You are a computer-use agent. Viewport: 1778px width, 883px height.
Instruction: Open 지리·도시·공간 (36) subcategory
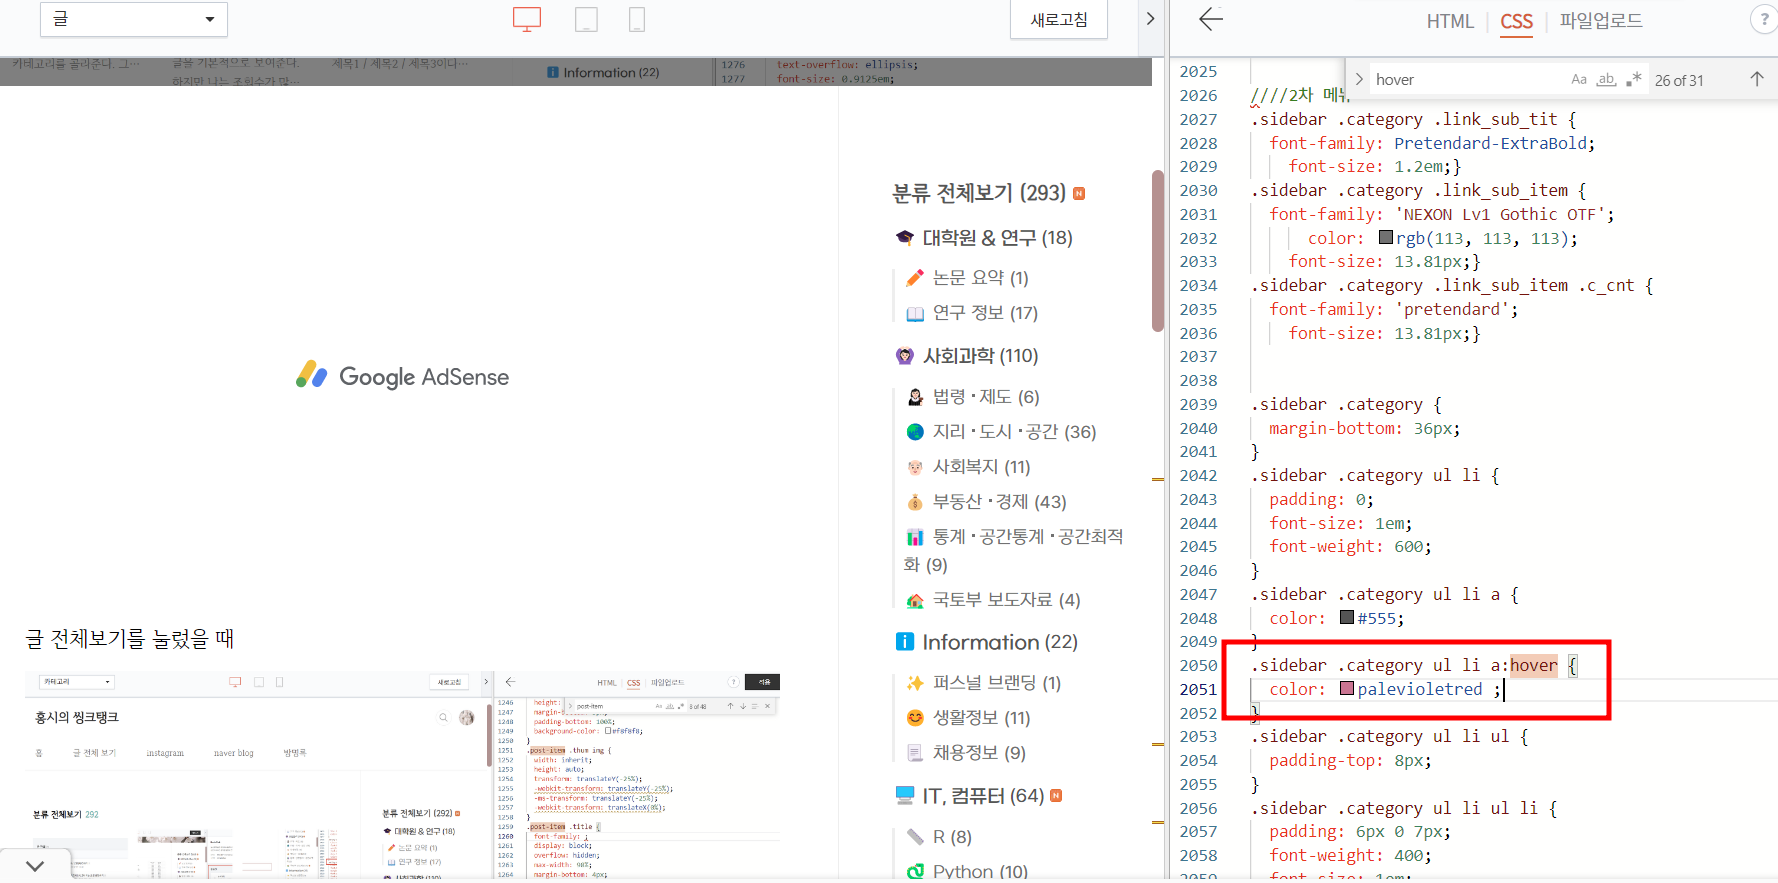tap(1014, 432)
